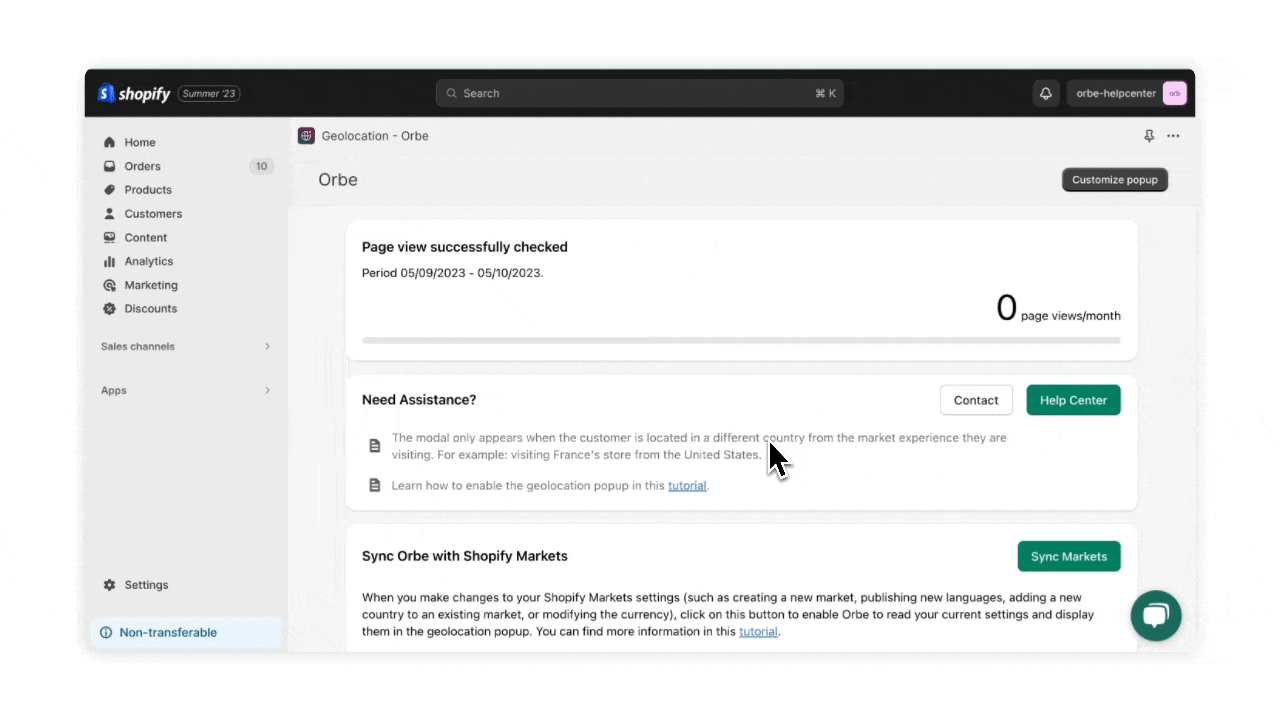1280x720 pixels.
Task: Go to Home in the sidebar
Action: point(139,142)
